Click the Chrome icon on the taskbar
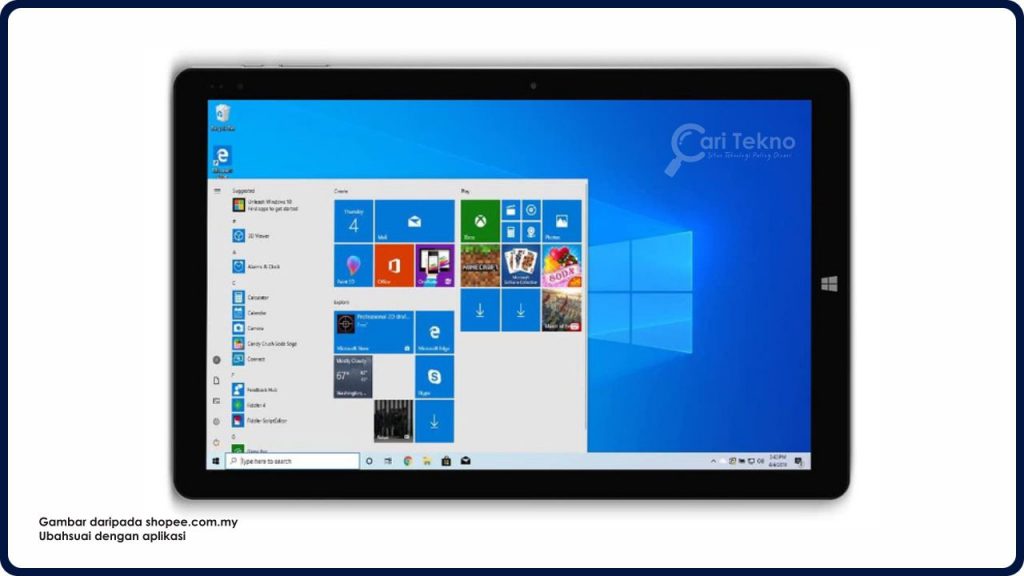The image size is (1024, 576). pyautogui.click(x=408, y=461)
